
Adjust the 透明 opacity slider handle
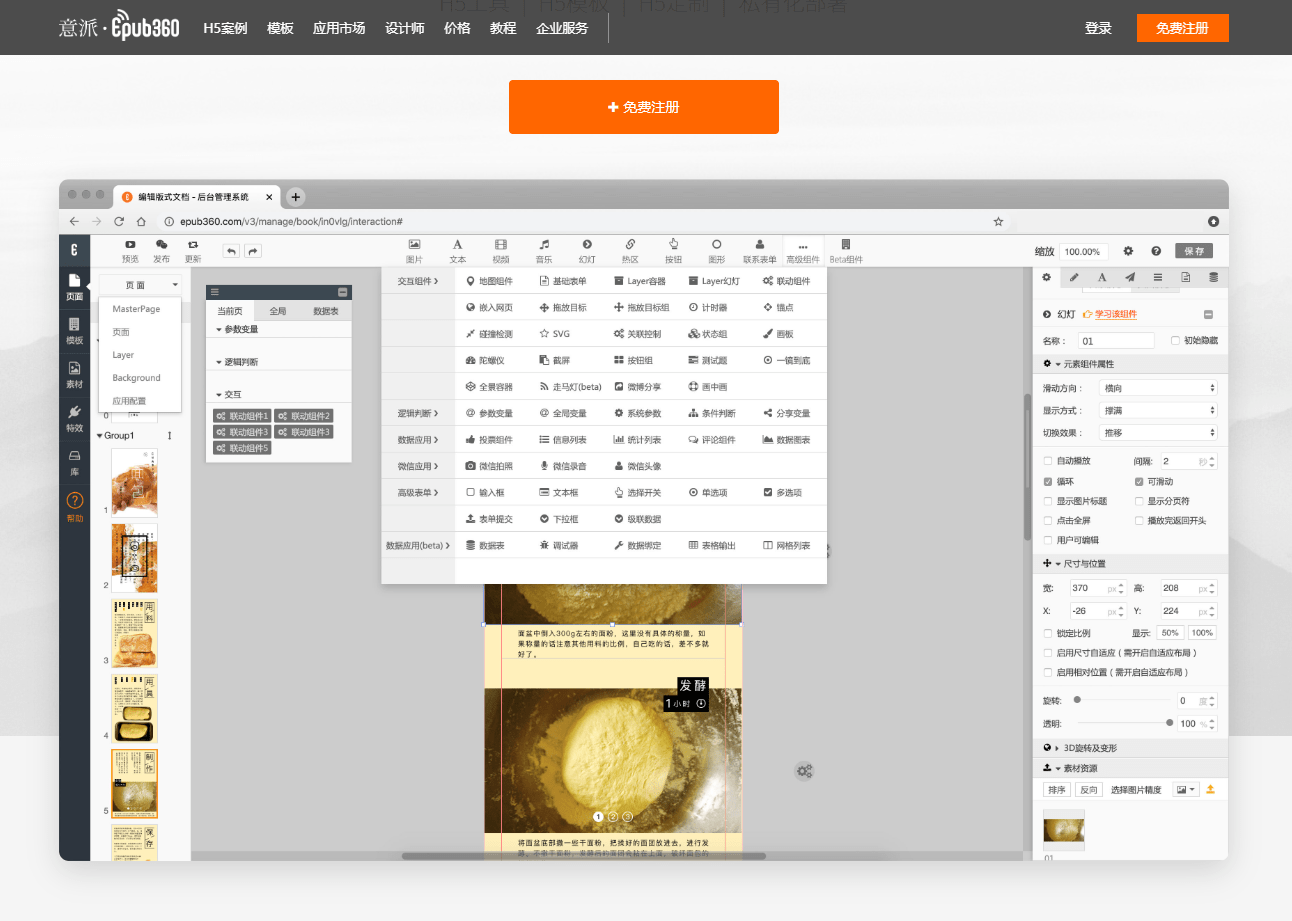pyautogui.click(x=1170, y=722)
